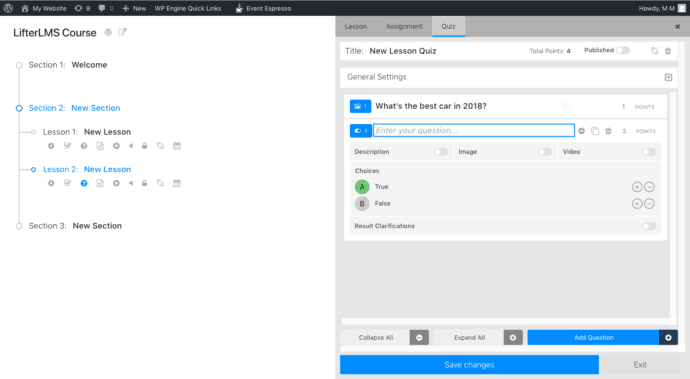
Task: Open Lesson 1 quiz question-mark icon
Action: click(84, 146)
